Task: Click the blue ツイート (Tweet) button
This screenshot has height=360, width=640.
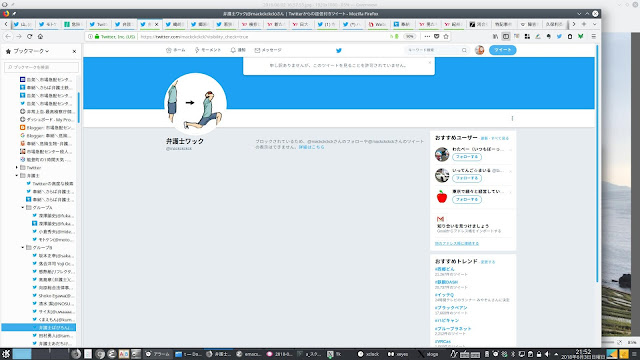Action: tap(502, 50)
